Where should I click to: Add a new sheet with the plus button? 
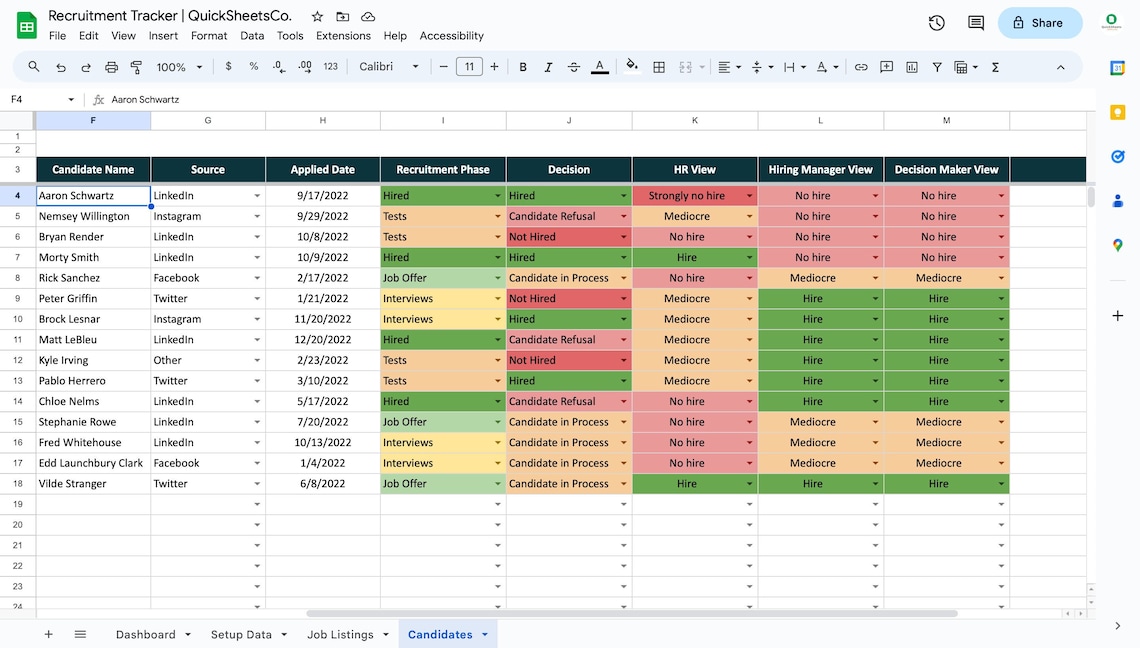[48, 634]
